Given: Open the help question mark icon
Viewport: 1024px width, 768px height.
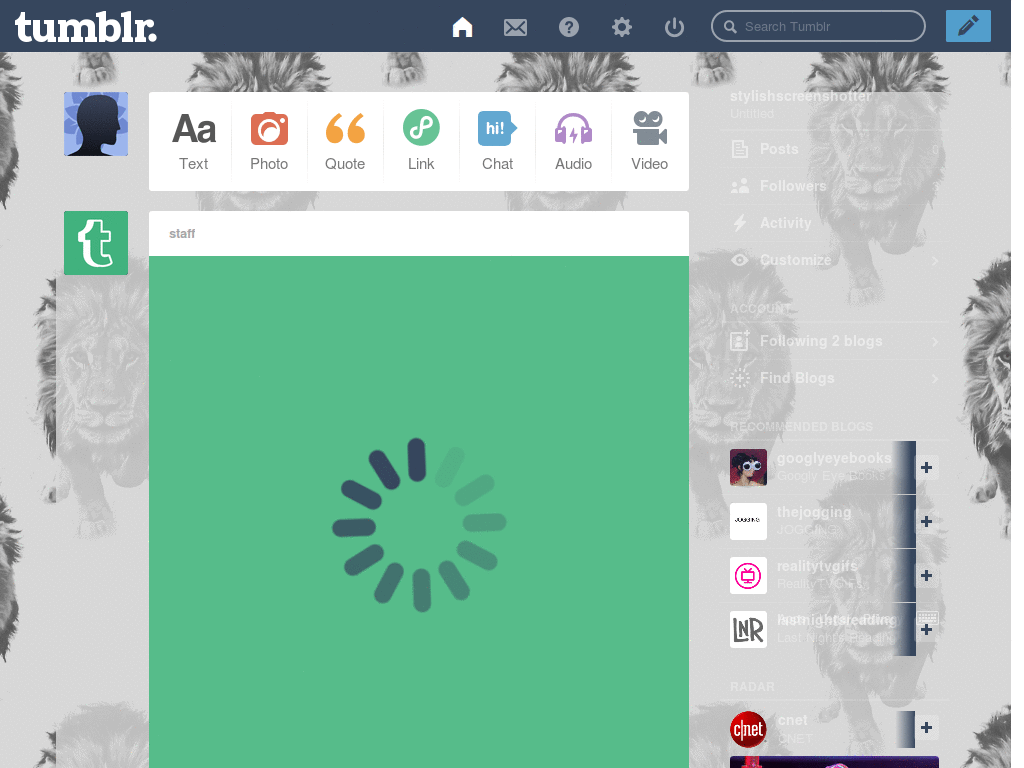Looking at the screenshot, I should [x=569, y=27].
